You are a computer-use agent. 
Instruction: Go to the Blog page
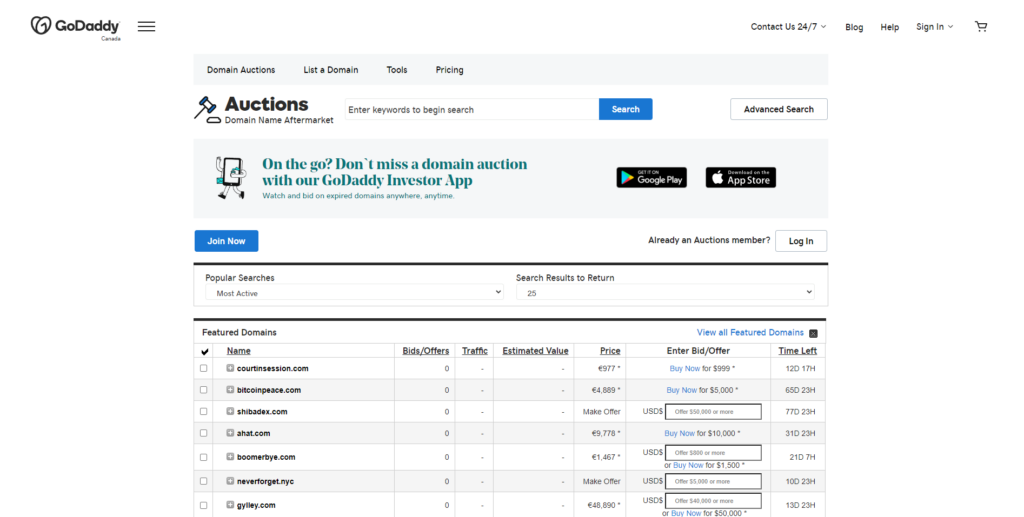pos(854,27)
